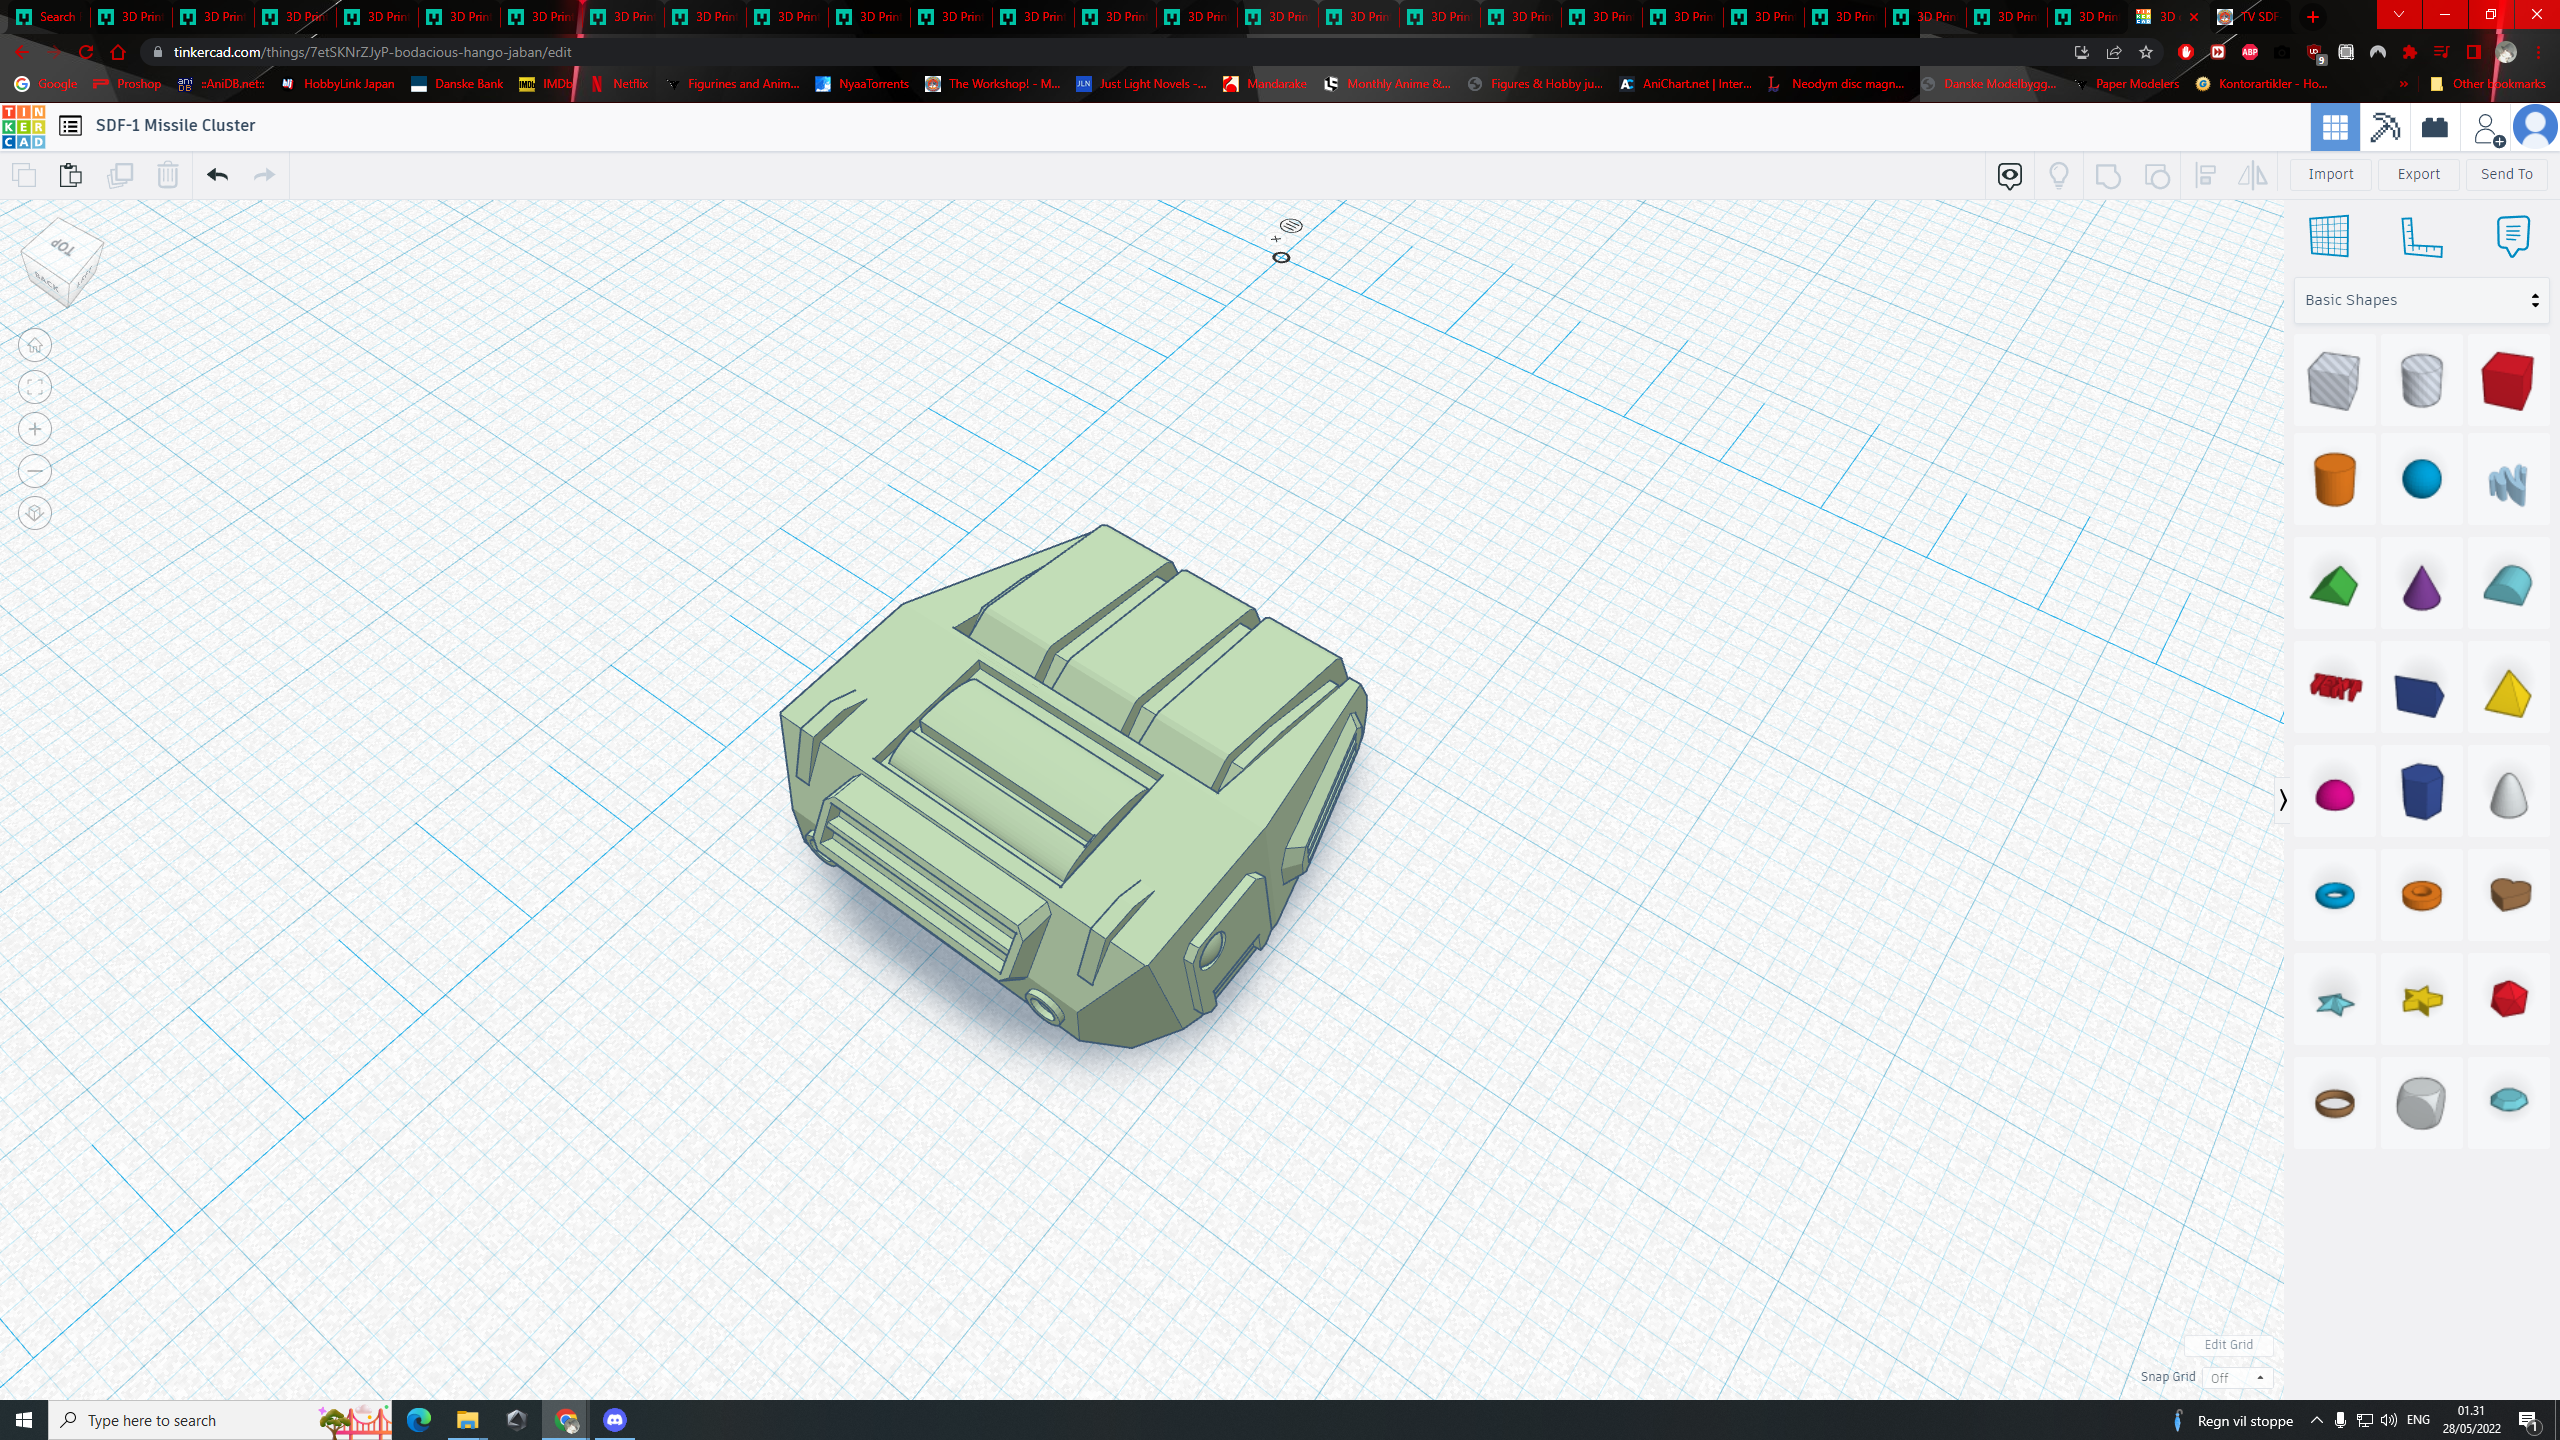Open the Windows Start menu
The image size is (2560, 1440).
pyautogui.click(x=24, y=1420)
